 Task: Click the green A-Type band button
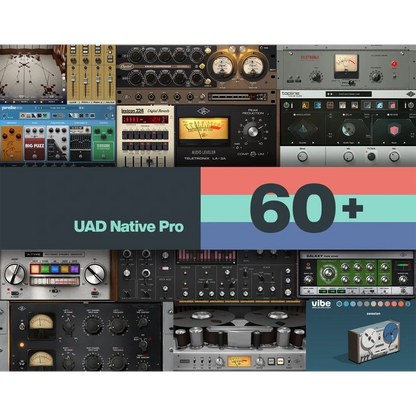click(45, 269)
